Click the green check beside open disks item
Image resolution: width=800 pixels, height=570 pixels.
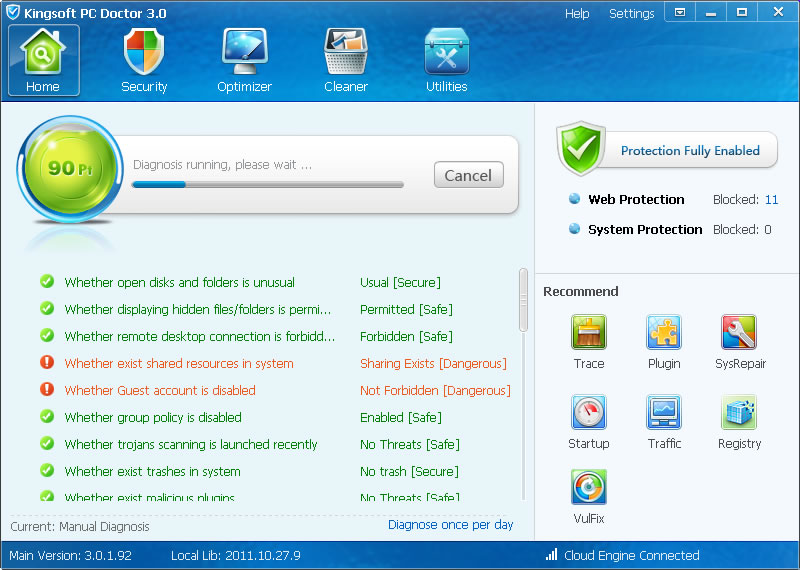[47, 281]
